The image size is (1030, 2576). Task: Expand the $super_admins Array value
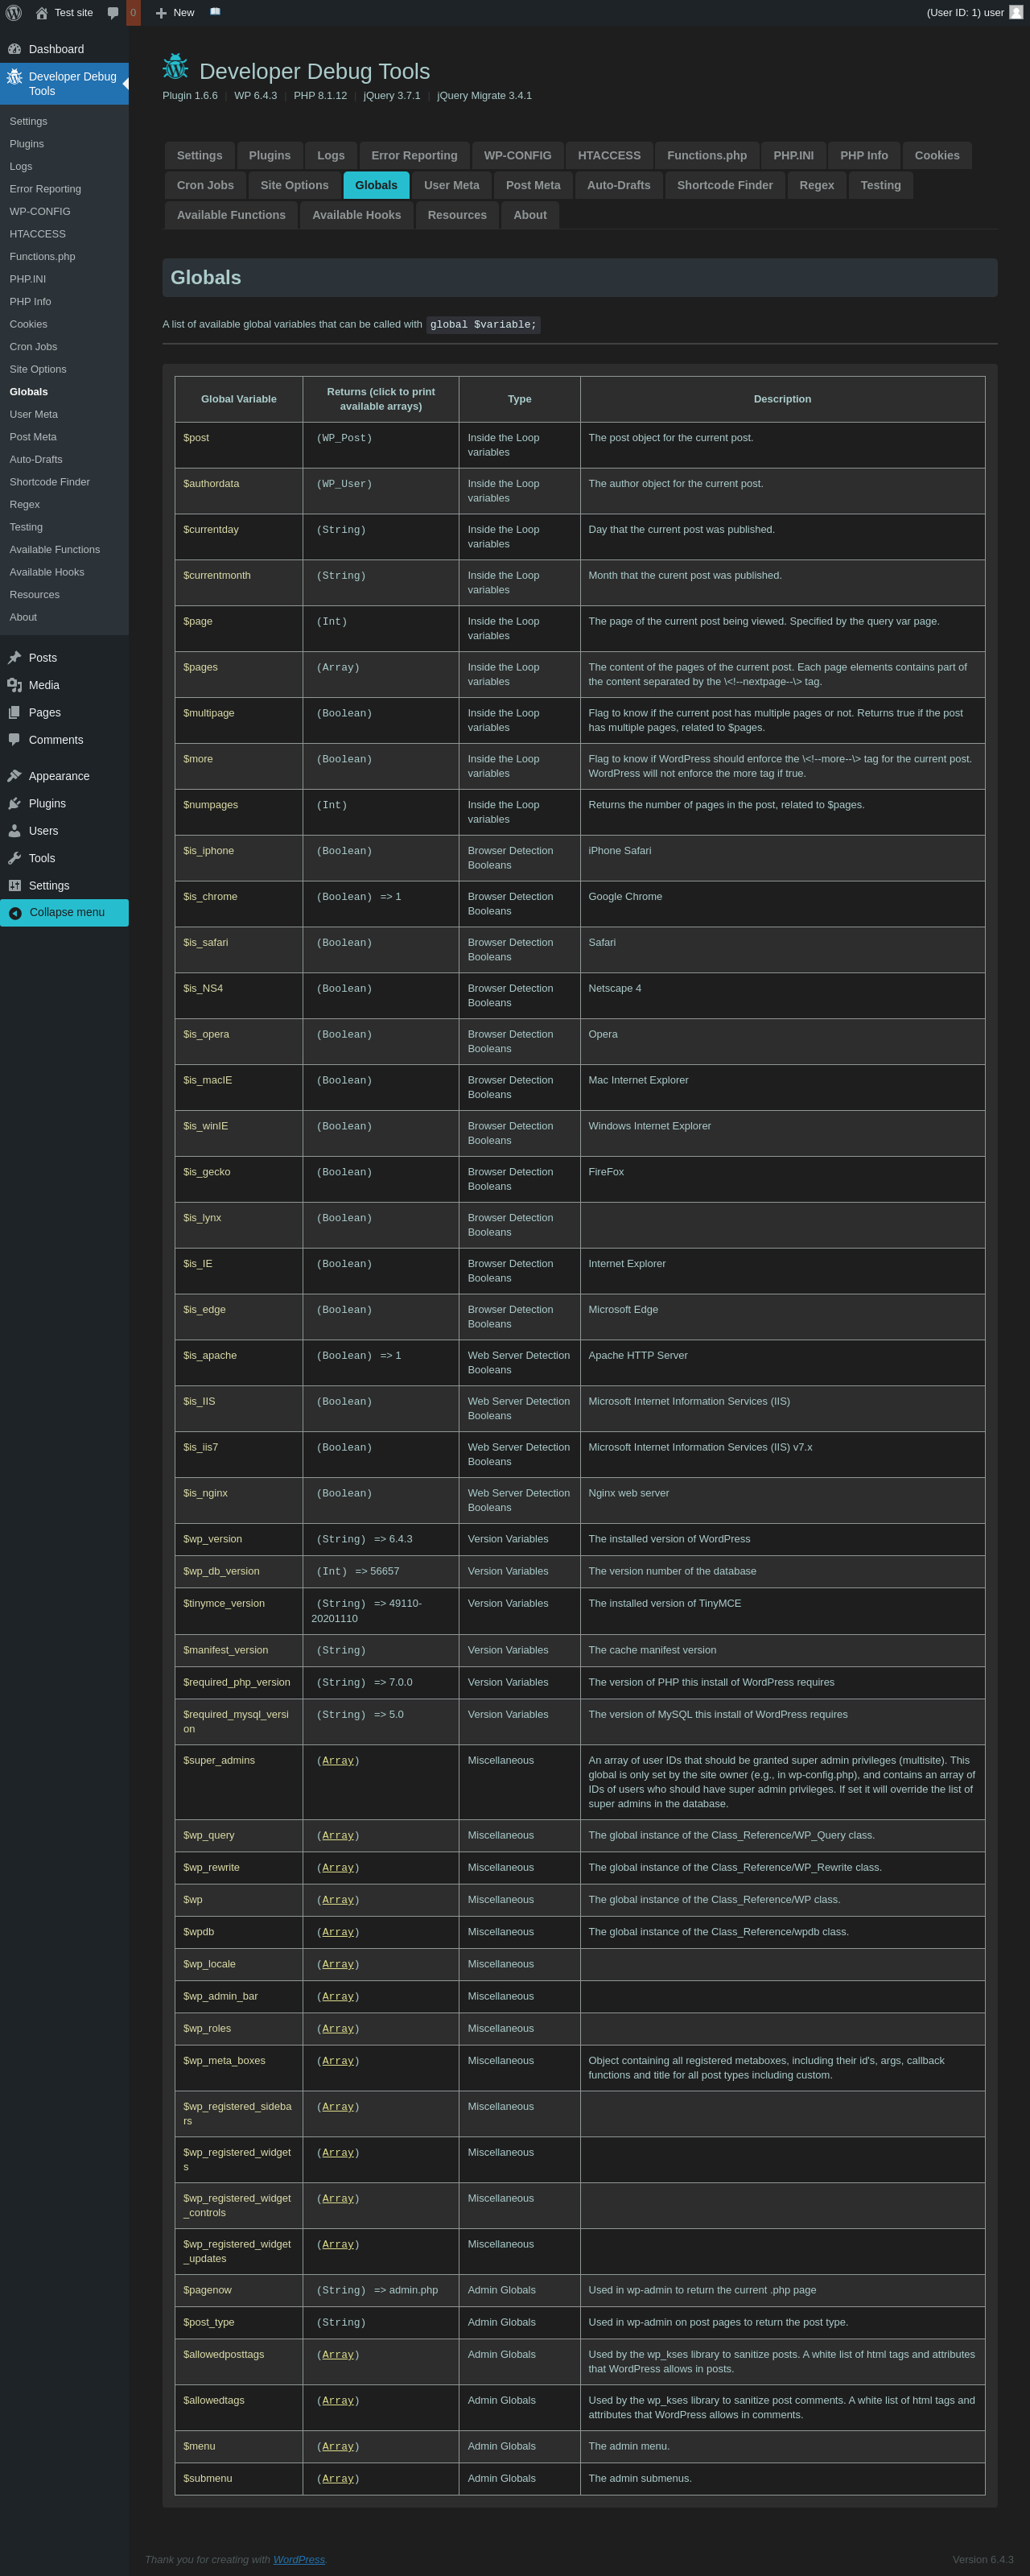click(x=338, y=1760)
